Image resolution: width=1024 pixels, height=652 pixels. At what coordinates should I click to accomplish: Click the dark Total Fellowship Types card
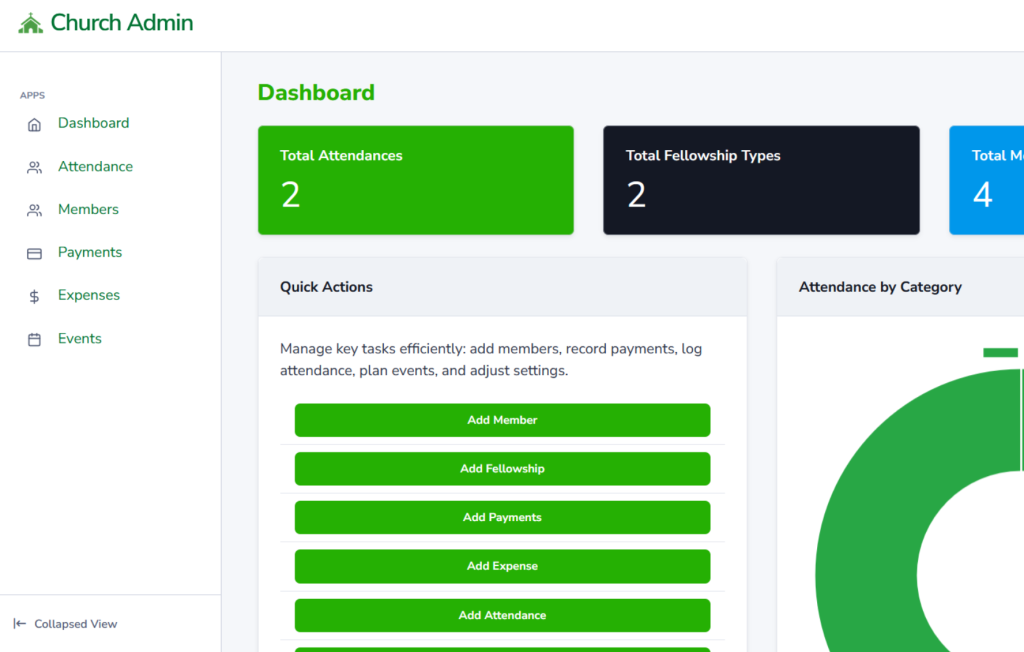(761, 180)
